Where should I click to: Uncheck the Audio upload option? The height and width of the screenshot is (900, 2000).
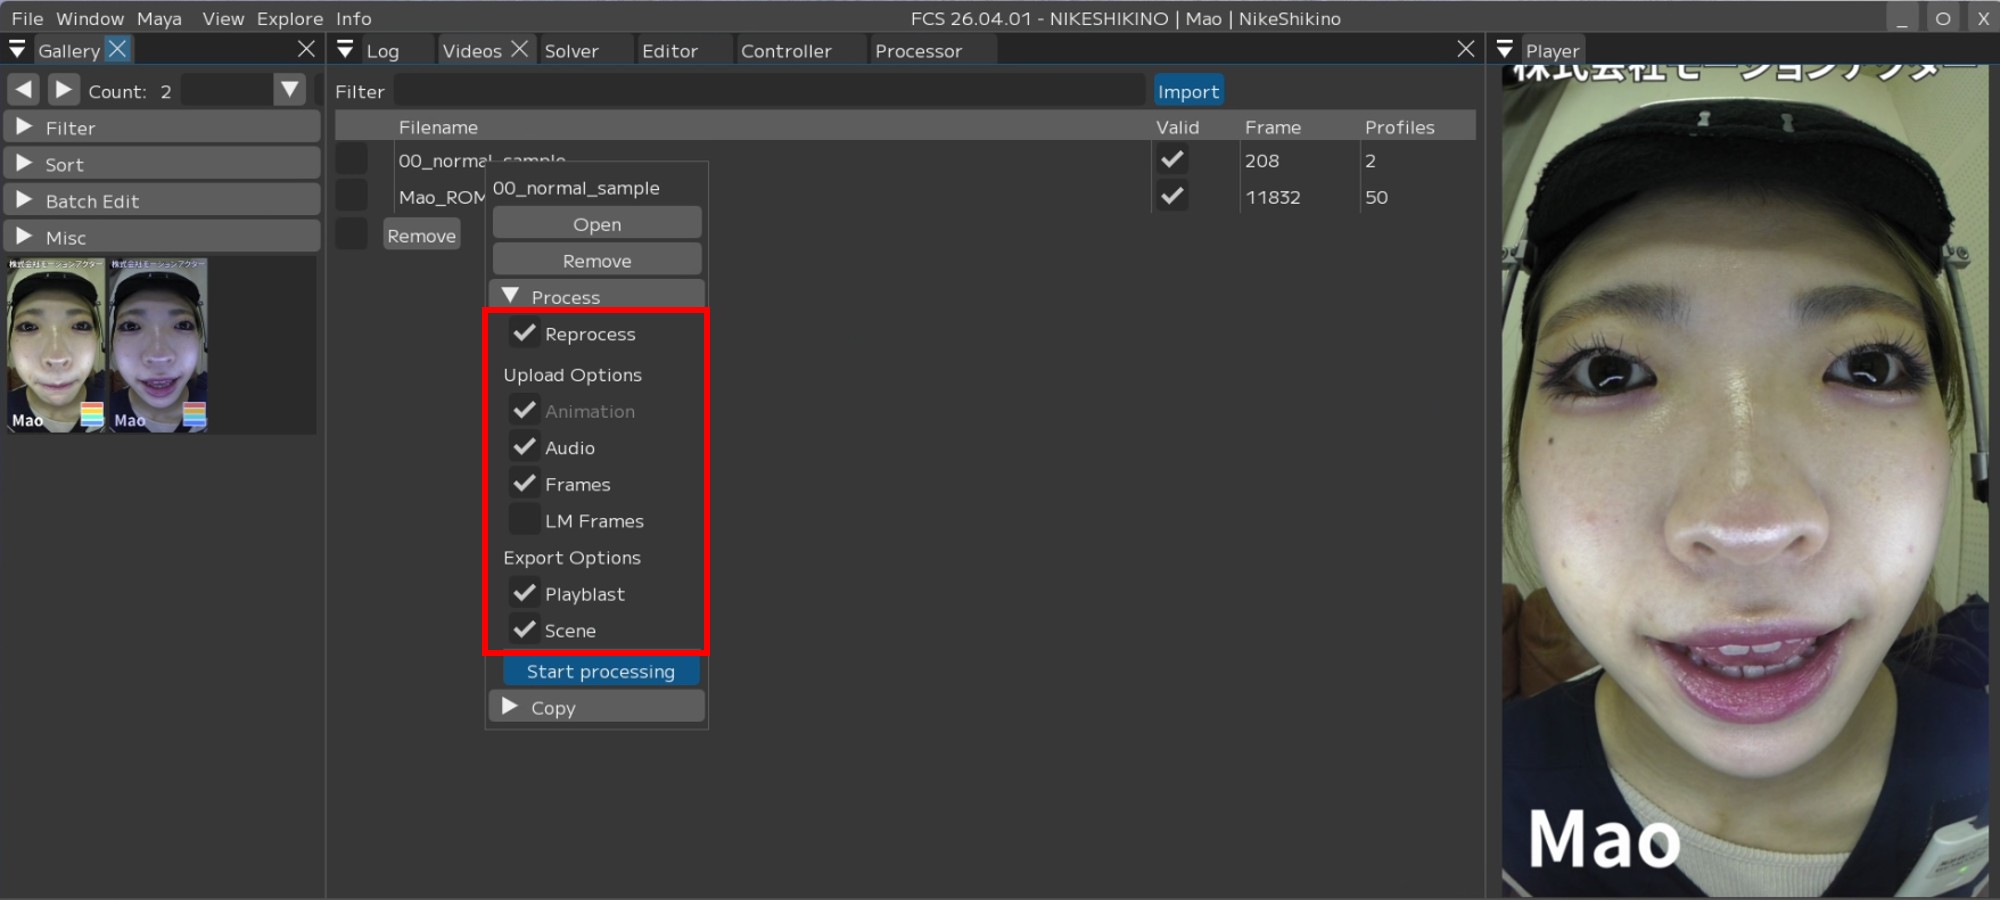(524, 447)
